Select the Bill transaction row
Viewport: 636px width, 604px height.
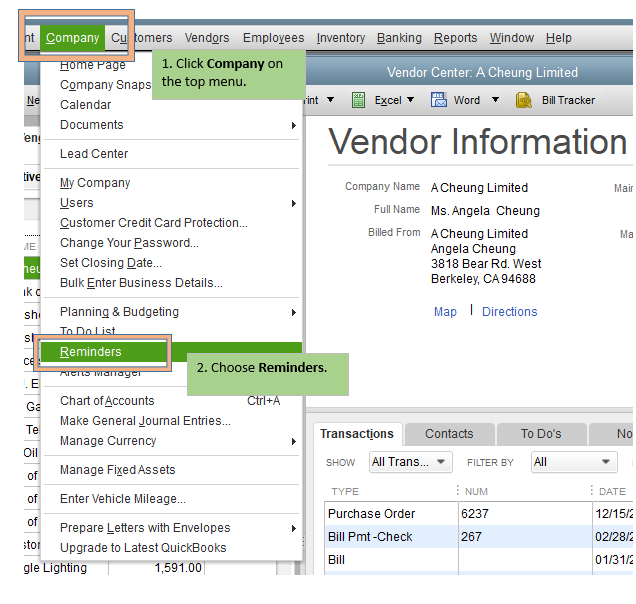[479, 560]
